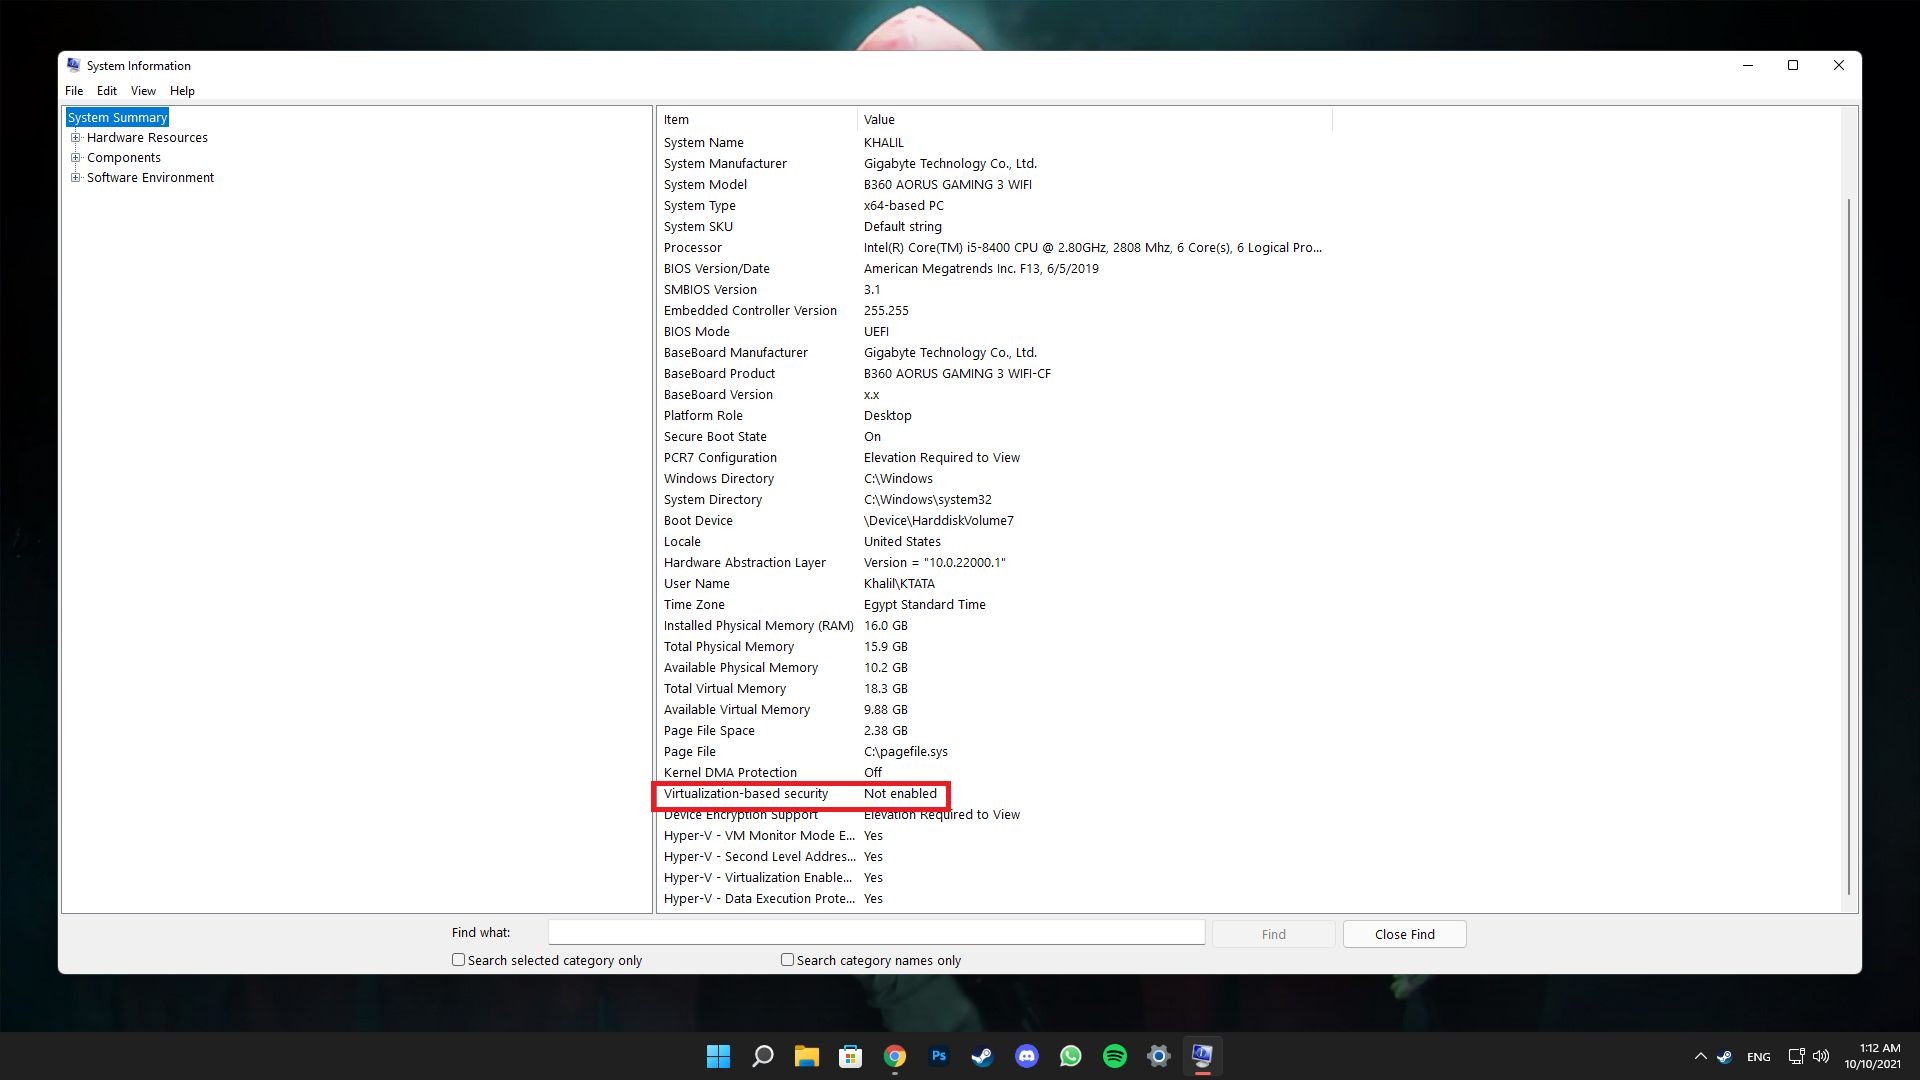Image resolution: width=1920 pixels, height=1080 pixels.
Task: Select the Boot Device row
Action: pos(995,520)
